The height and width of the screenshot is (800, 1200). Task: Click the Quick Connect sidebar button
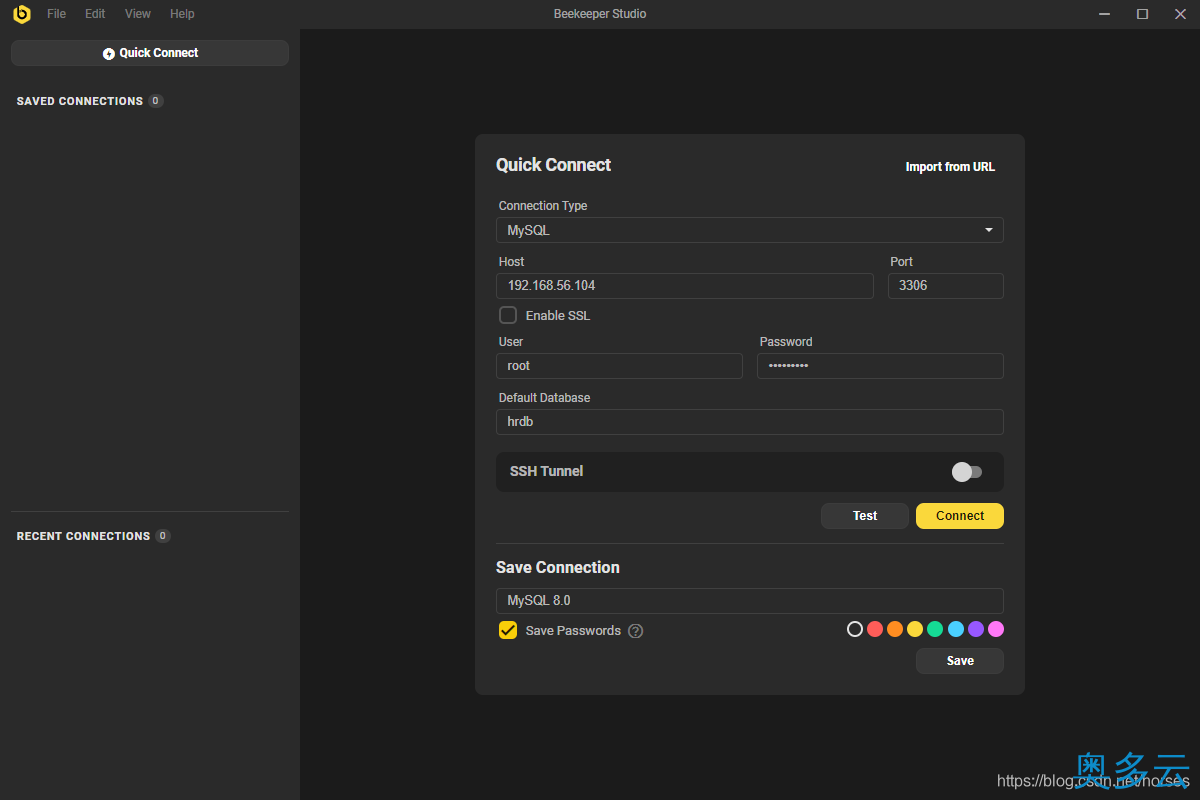click(150, 53)
